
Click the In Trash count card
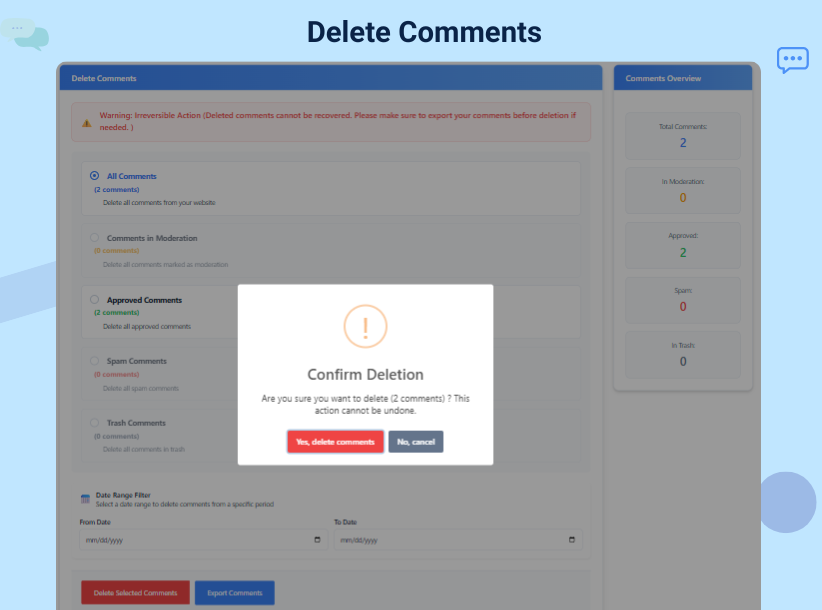click(683, 355)
